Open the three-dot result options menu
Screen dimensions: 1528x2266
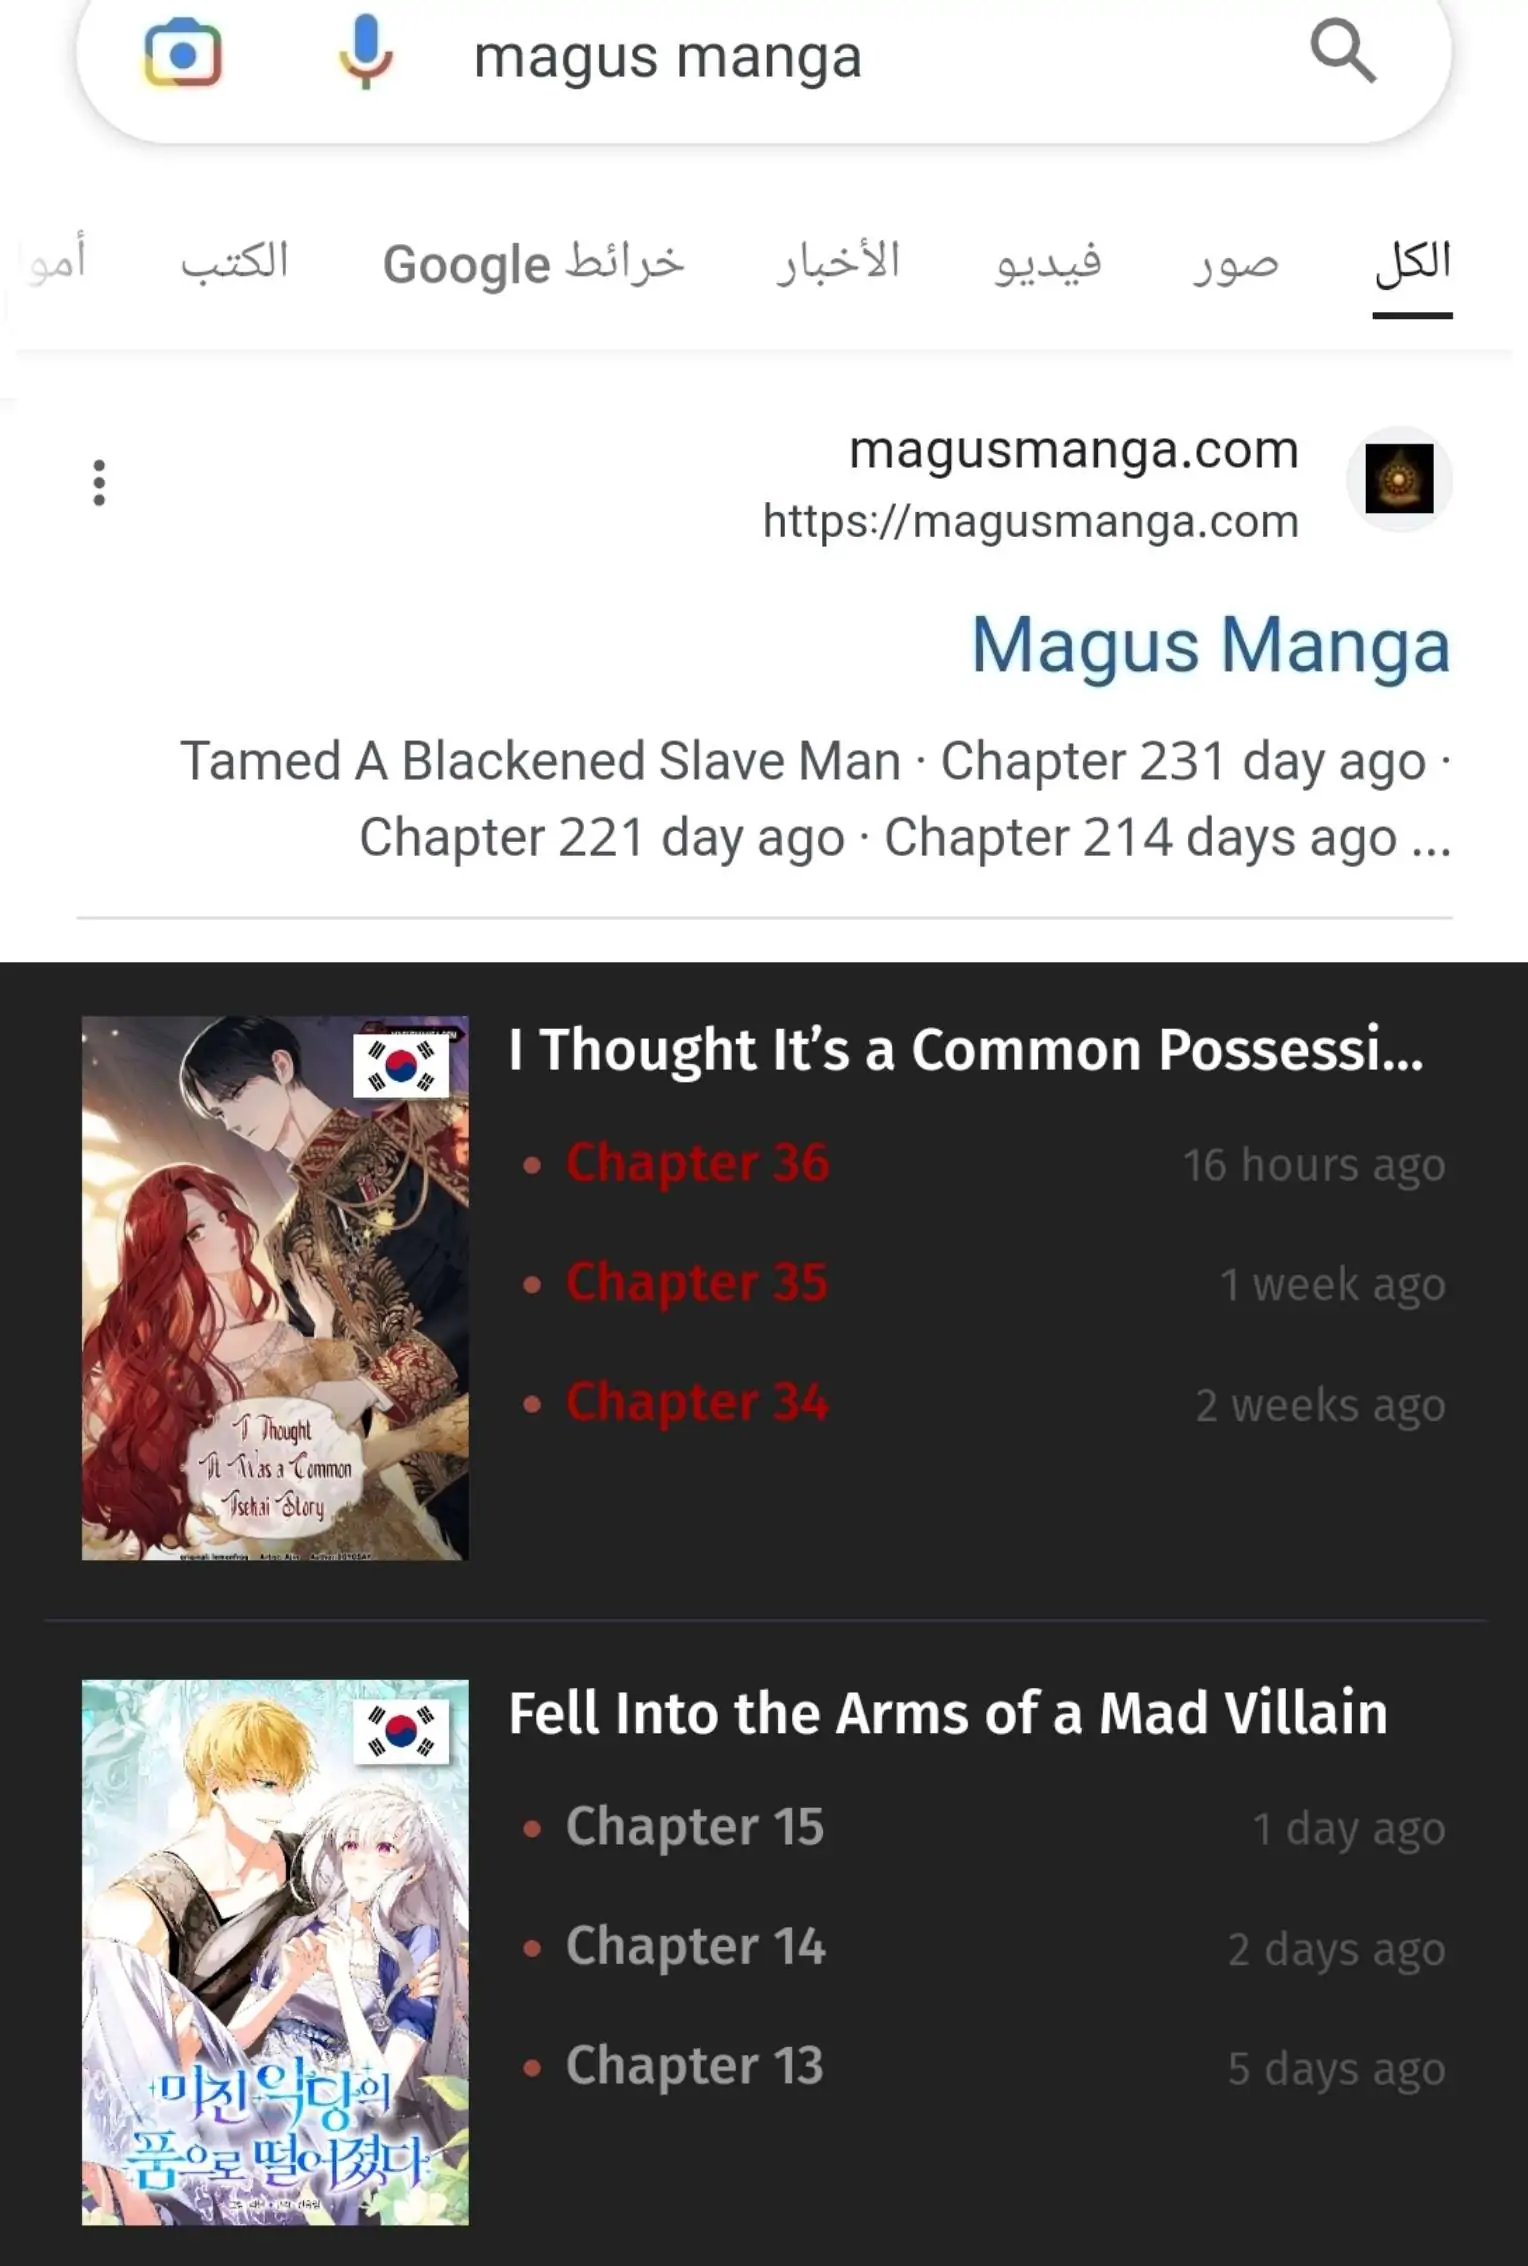coord(98,483)
